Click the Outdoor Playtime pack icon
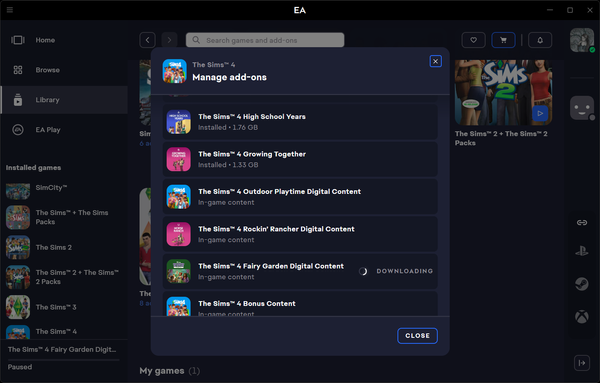The height and width of the screenshot is (383, 600). pyautogui.click(x=179, y=197)
